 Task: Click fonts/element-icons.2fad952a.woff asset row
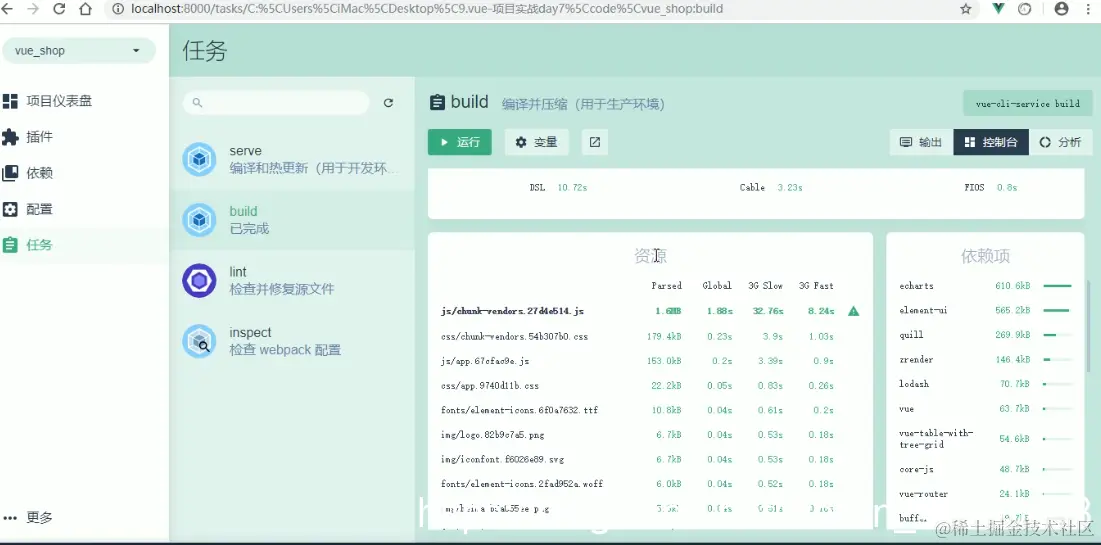[650, 484]
